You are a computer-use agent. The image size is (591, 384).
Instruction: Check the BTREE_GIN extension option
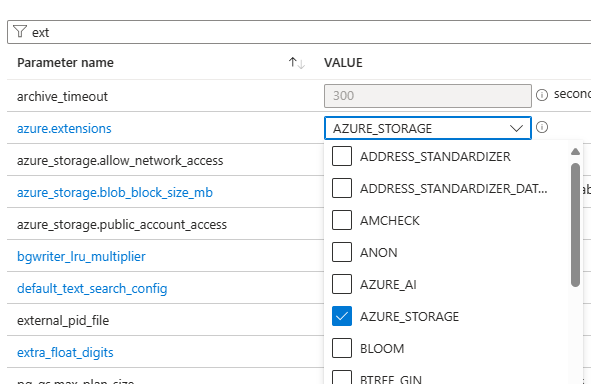coord(342,377)
